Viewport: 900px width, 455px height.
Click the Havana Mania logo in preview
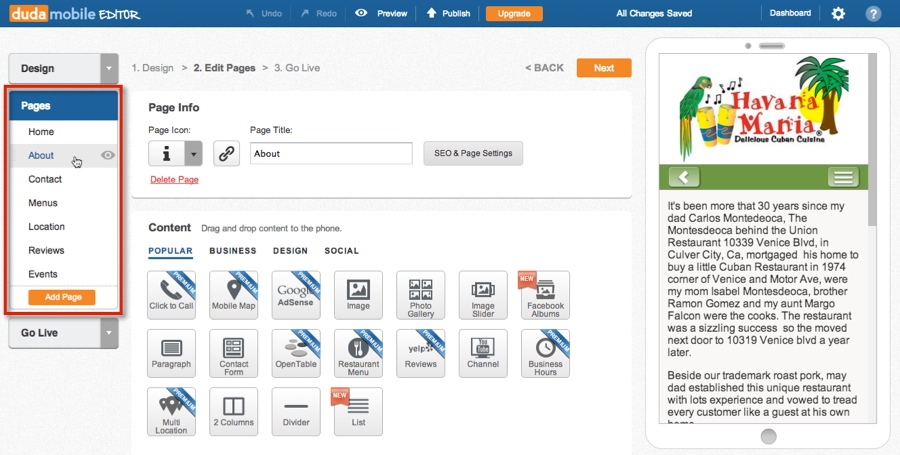tap(763, 107)
